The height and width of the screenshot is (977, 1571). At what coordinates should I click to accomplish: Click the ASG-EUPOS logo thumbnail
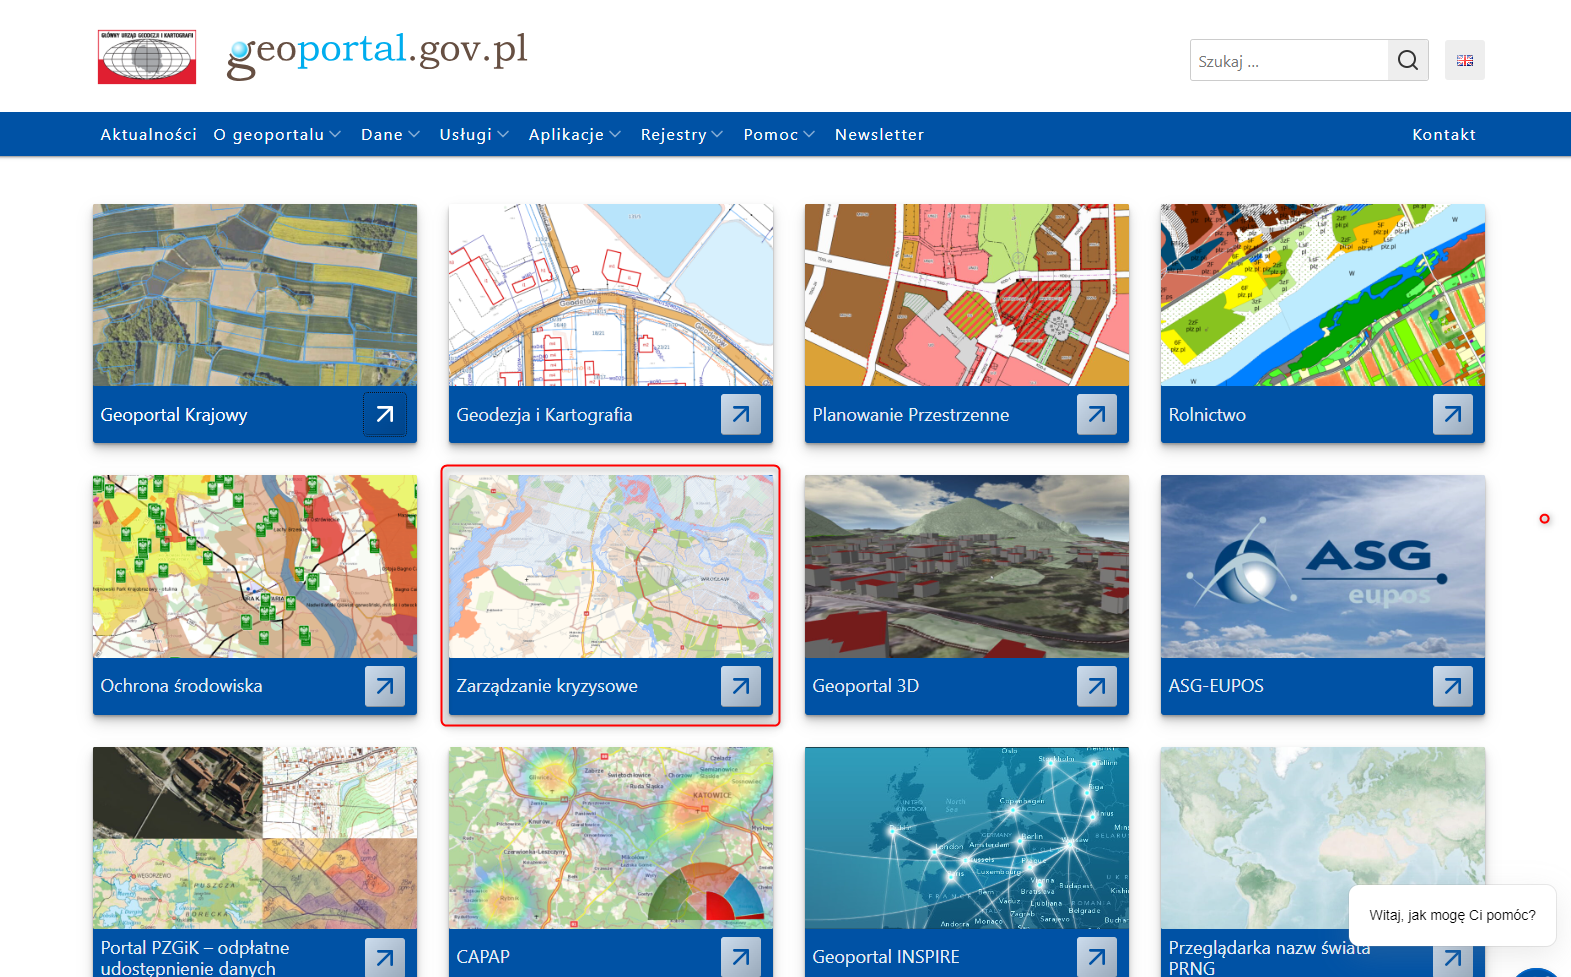click(x=1323, y=566)
